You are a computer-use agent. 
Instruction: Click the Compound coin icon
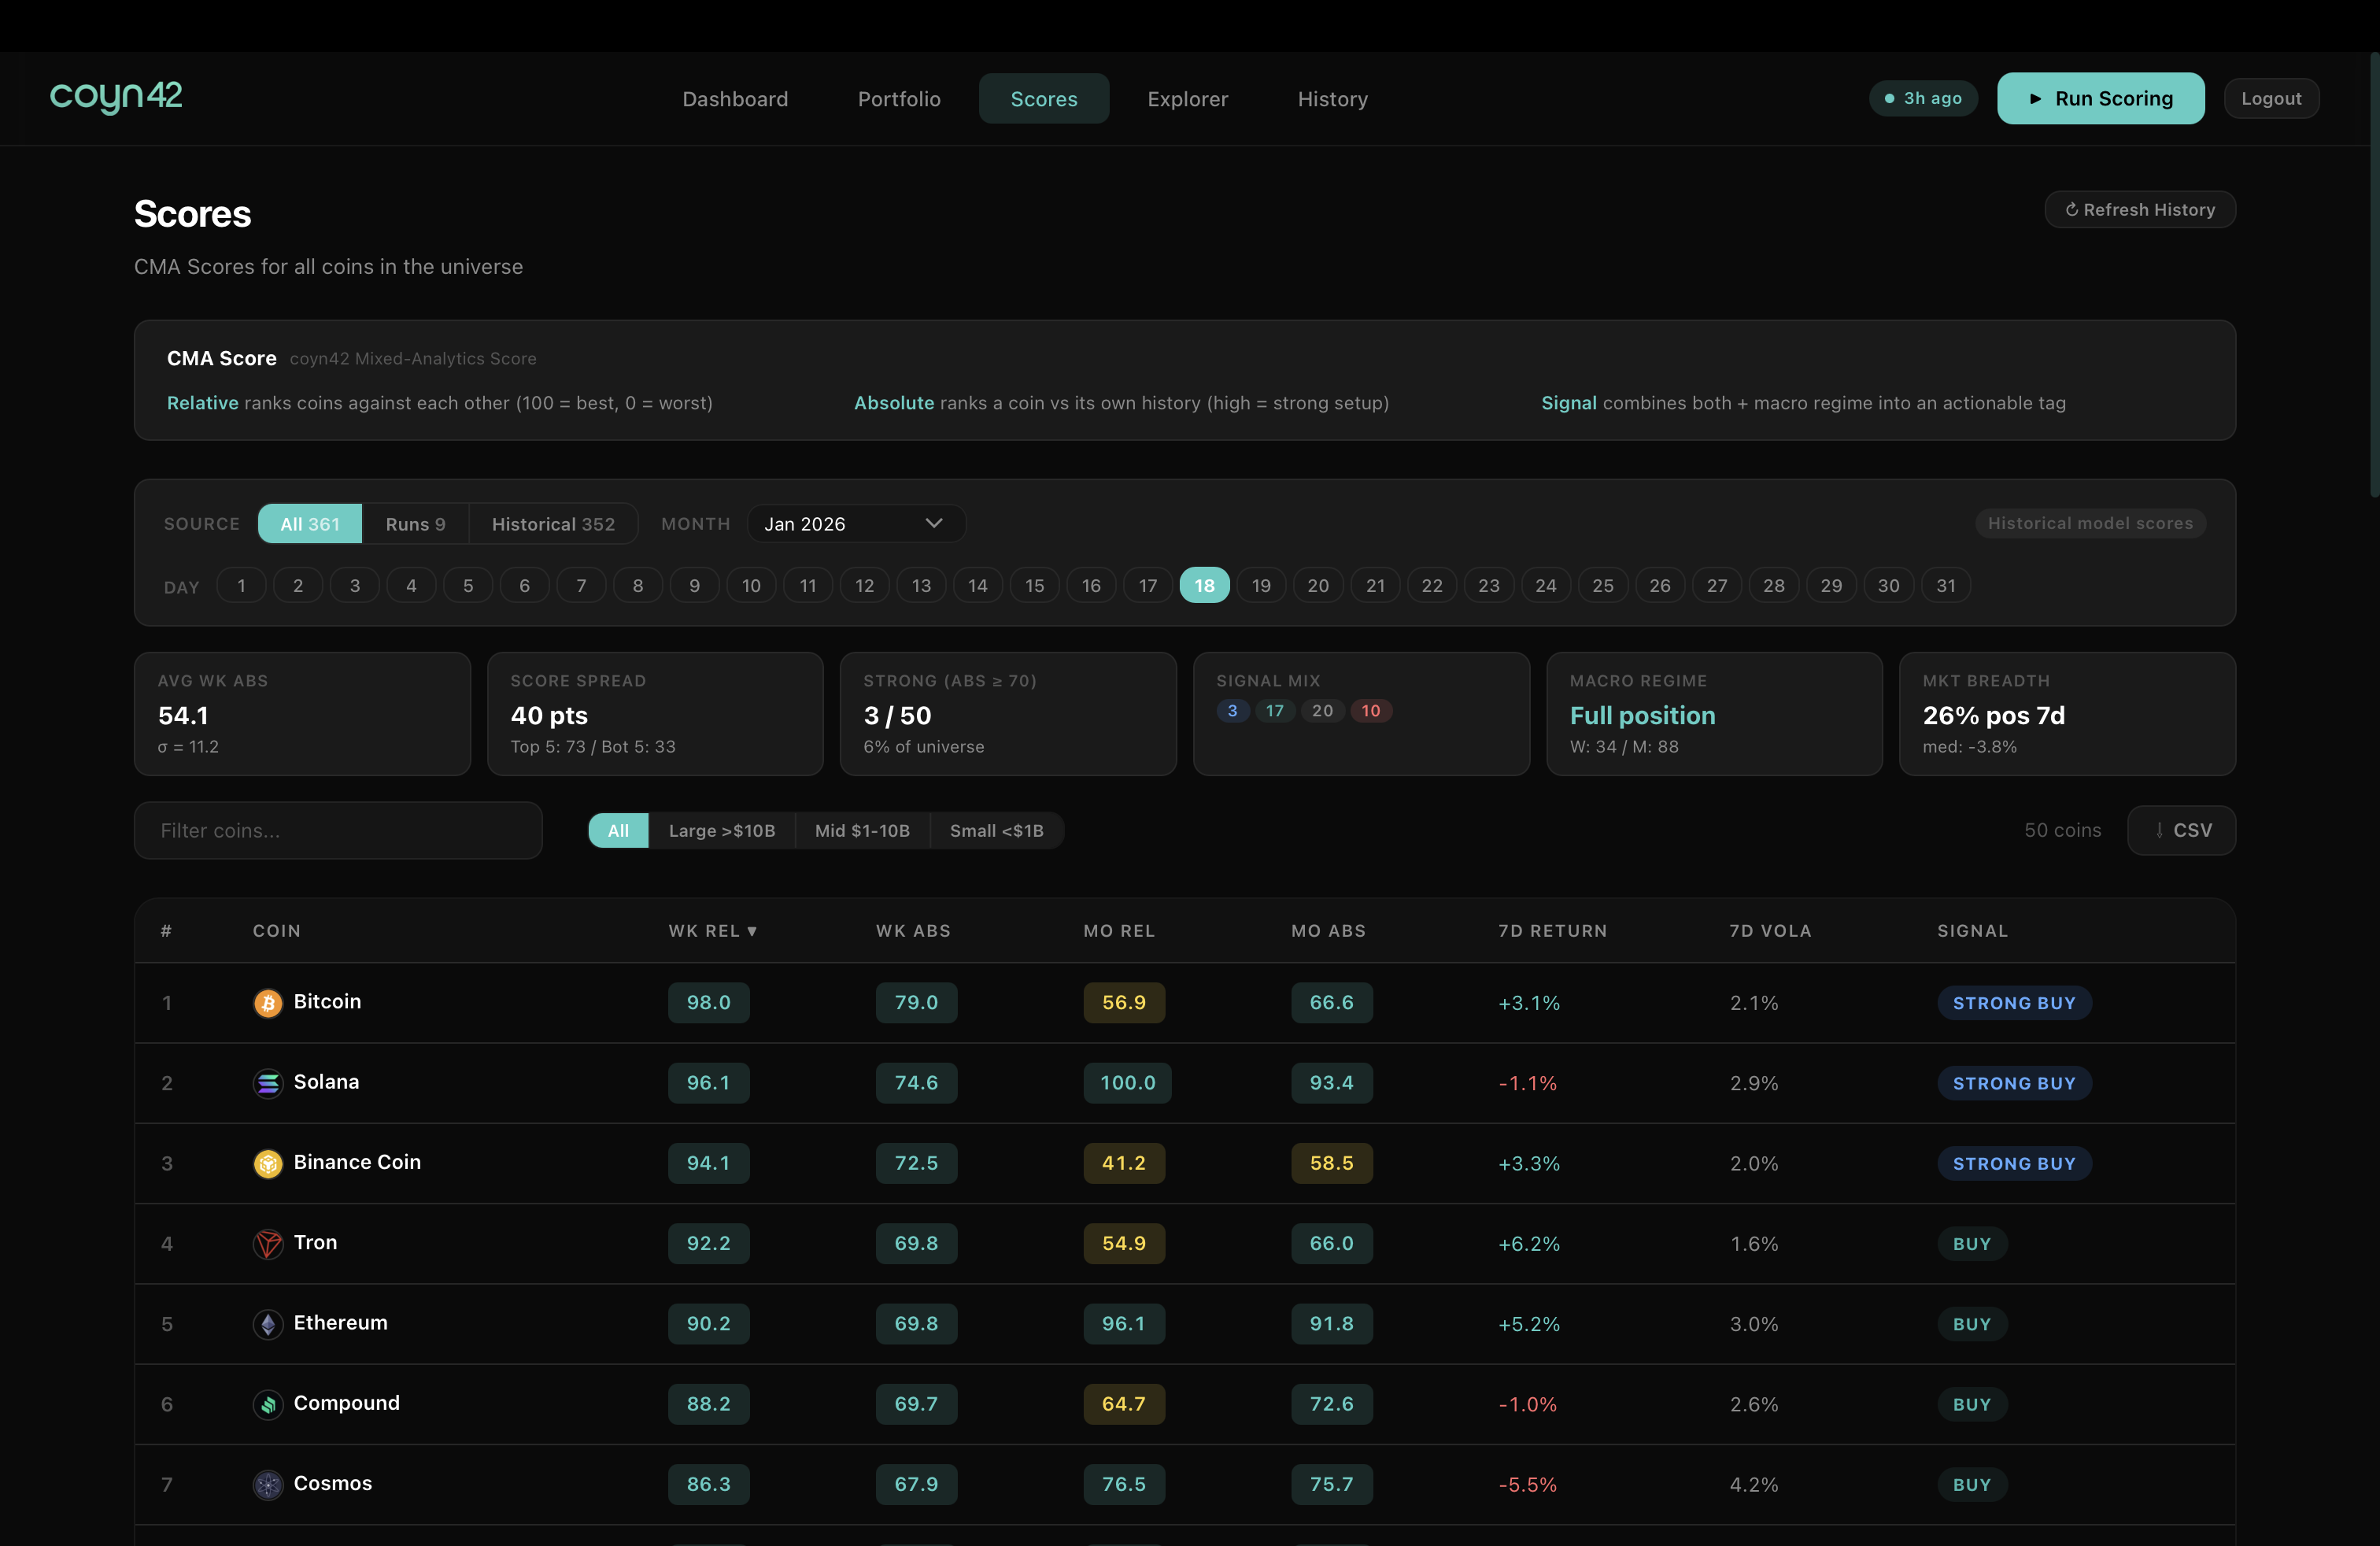[267, 1404]
